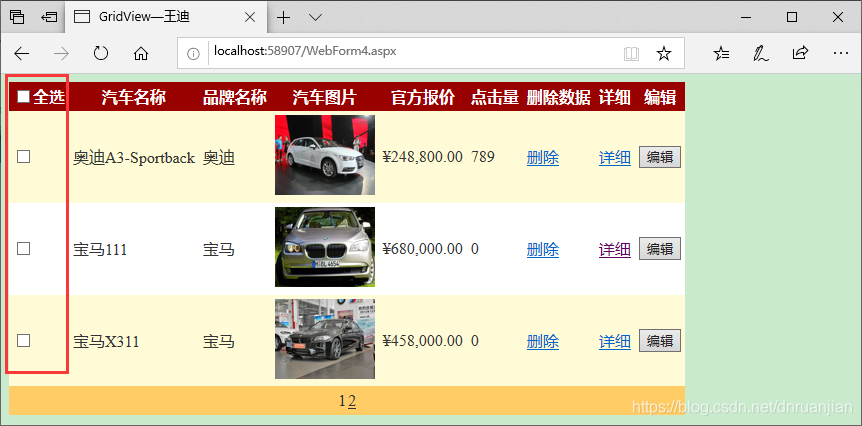This screenshot has height=426, width=862.
Task: Click the forward navigation arrow
Action: [x=62, y=53]
